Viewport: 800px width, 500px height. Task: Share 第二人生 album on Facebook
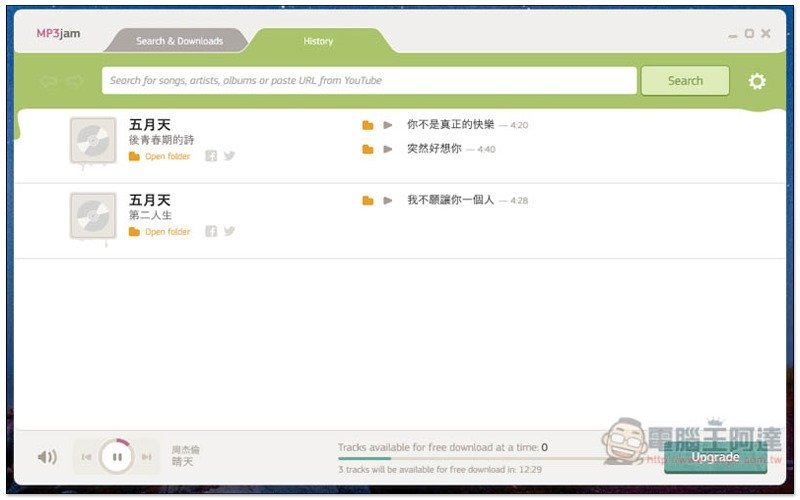click(x=211, y=232)
